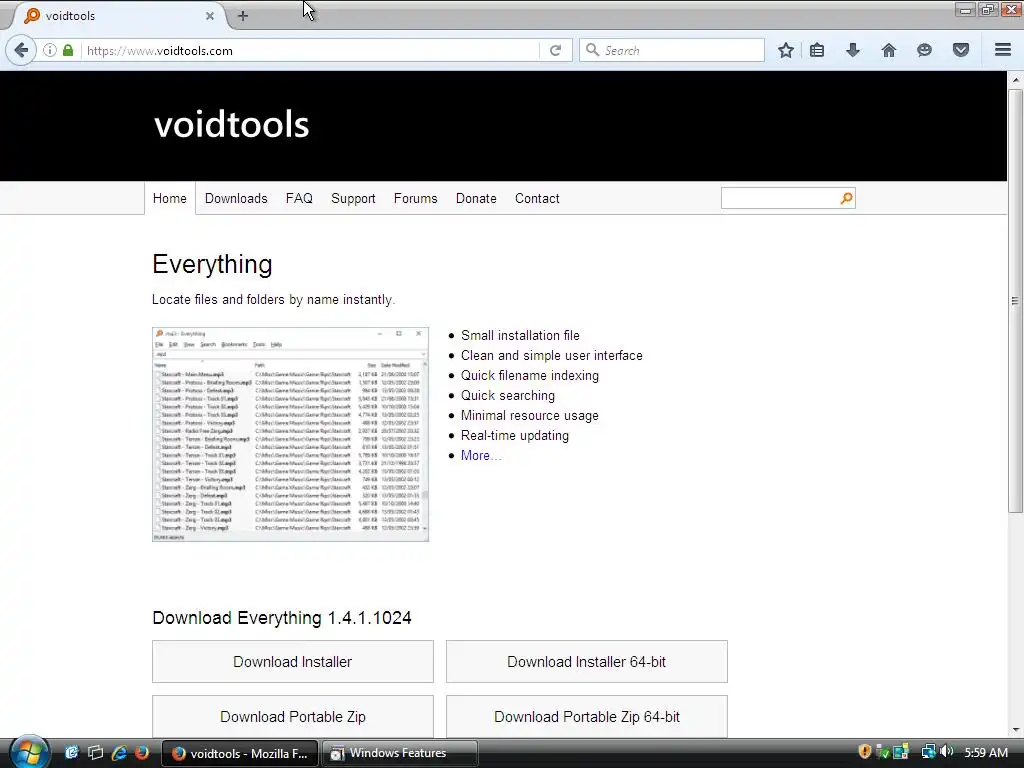Screen dimensions: 1024x768
Task: Click the 5:59 AM taskbar clock
Action: [986, 752]
